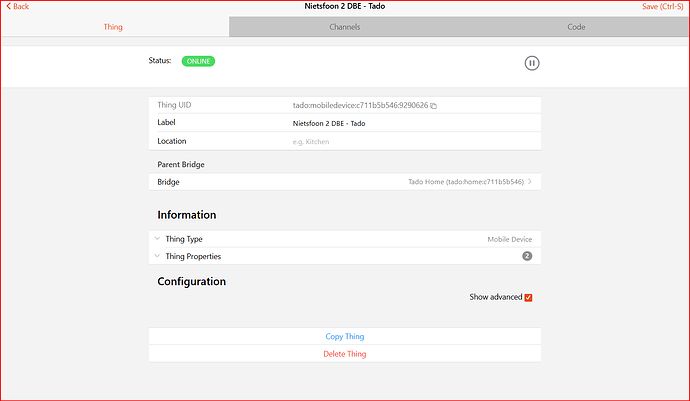Screen dimensions: 690x401
Task: Click the Back chevron arrow icon
Action: pos(8,7)
